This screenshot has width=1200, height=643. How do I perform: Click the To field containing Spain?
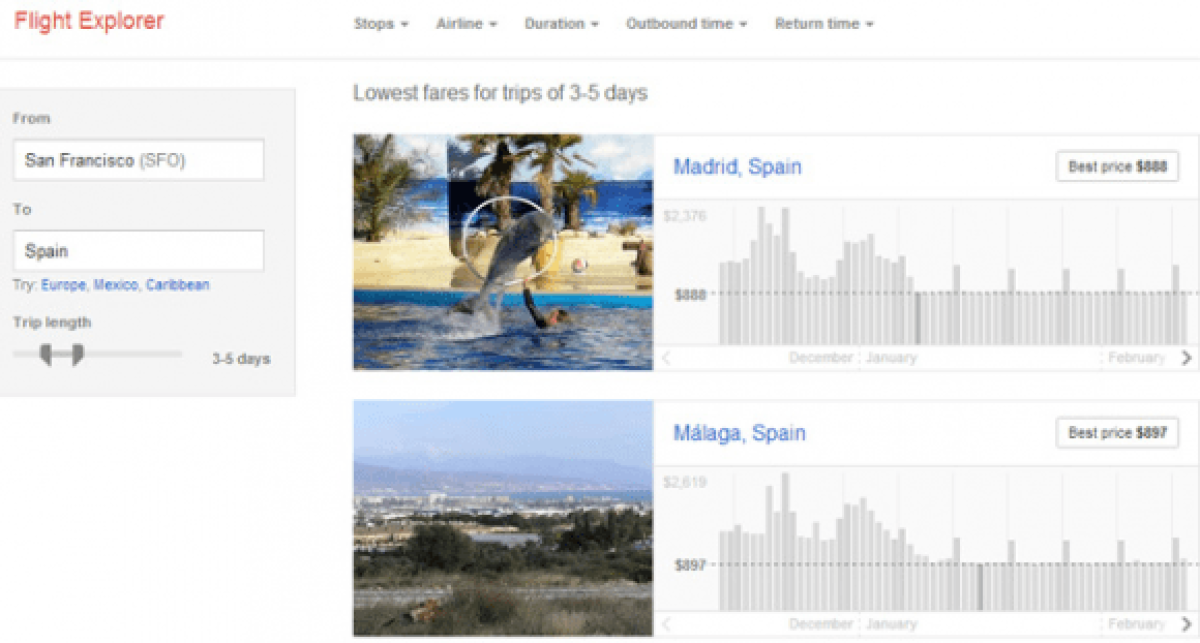[x=138, y=251]
